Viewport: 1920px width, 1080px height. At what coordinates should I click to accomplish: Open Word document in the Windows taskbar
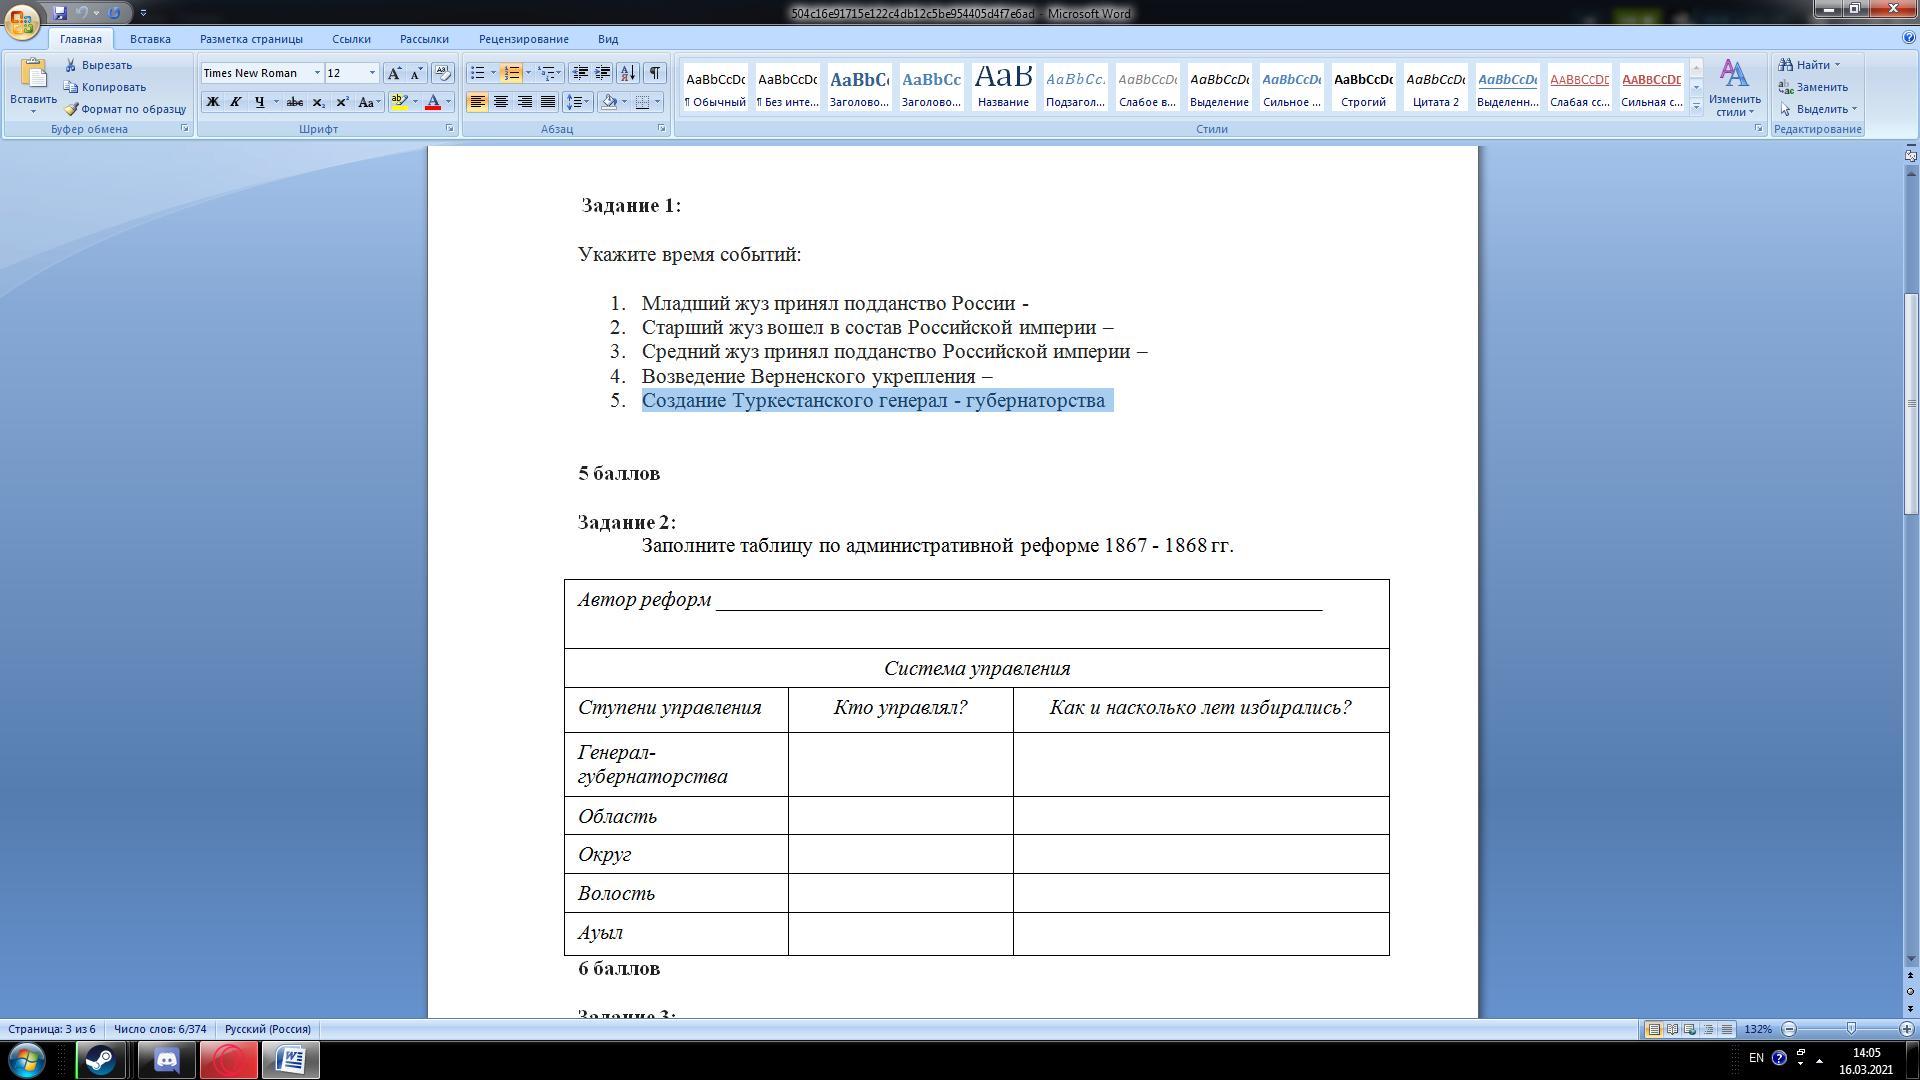coord(290,1059)
